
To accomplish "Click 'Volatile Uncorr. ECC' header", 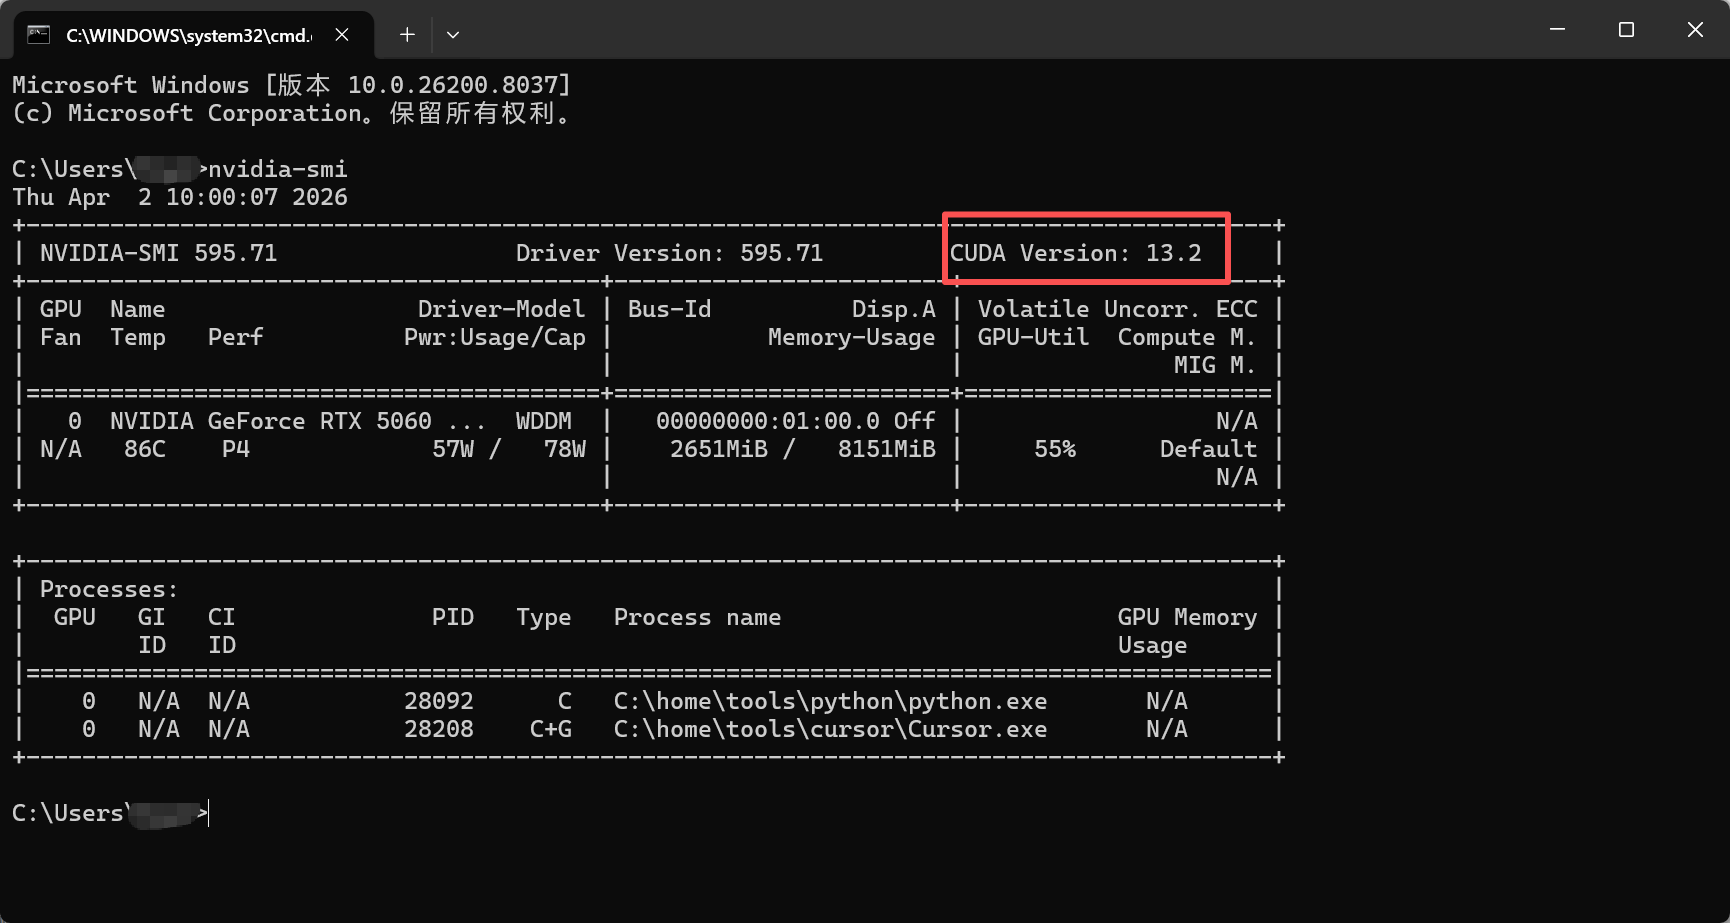I will [1118, 309].
